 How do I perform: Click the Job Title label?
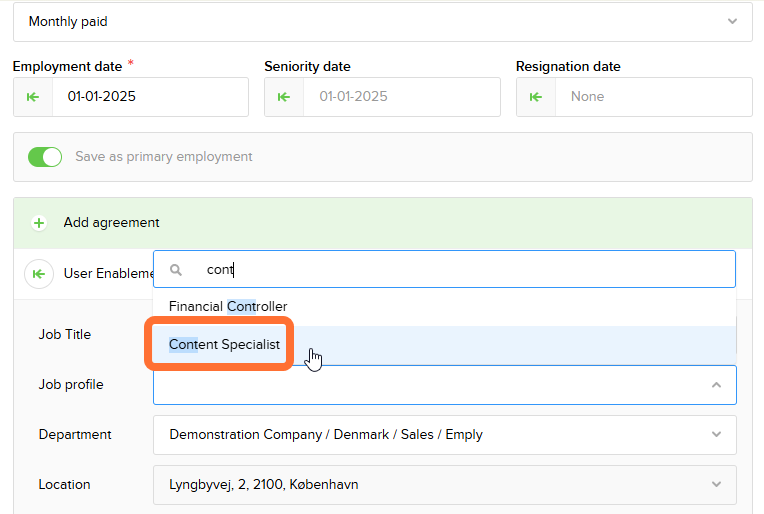coord(65,335)
